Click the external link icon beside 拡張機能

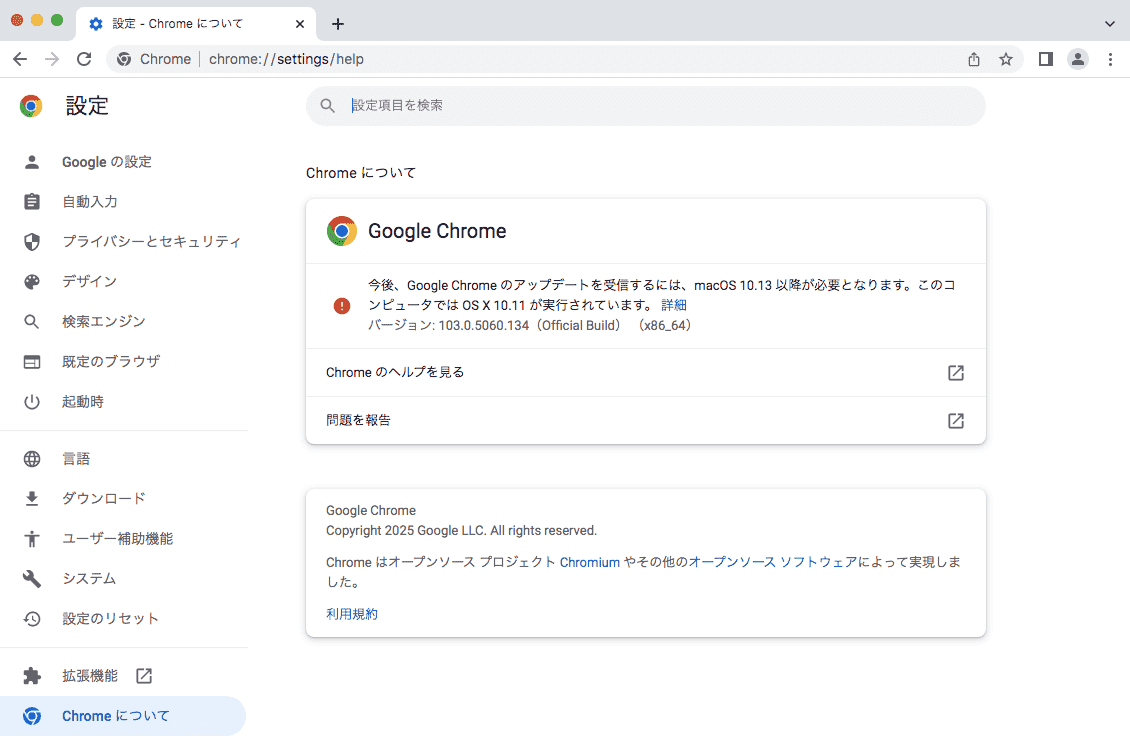[144, 676]
